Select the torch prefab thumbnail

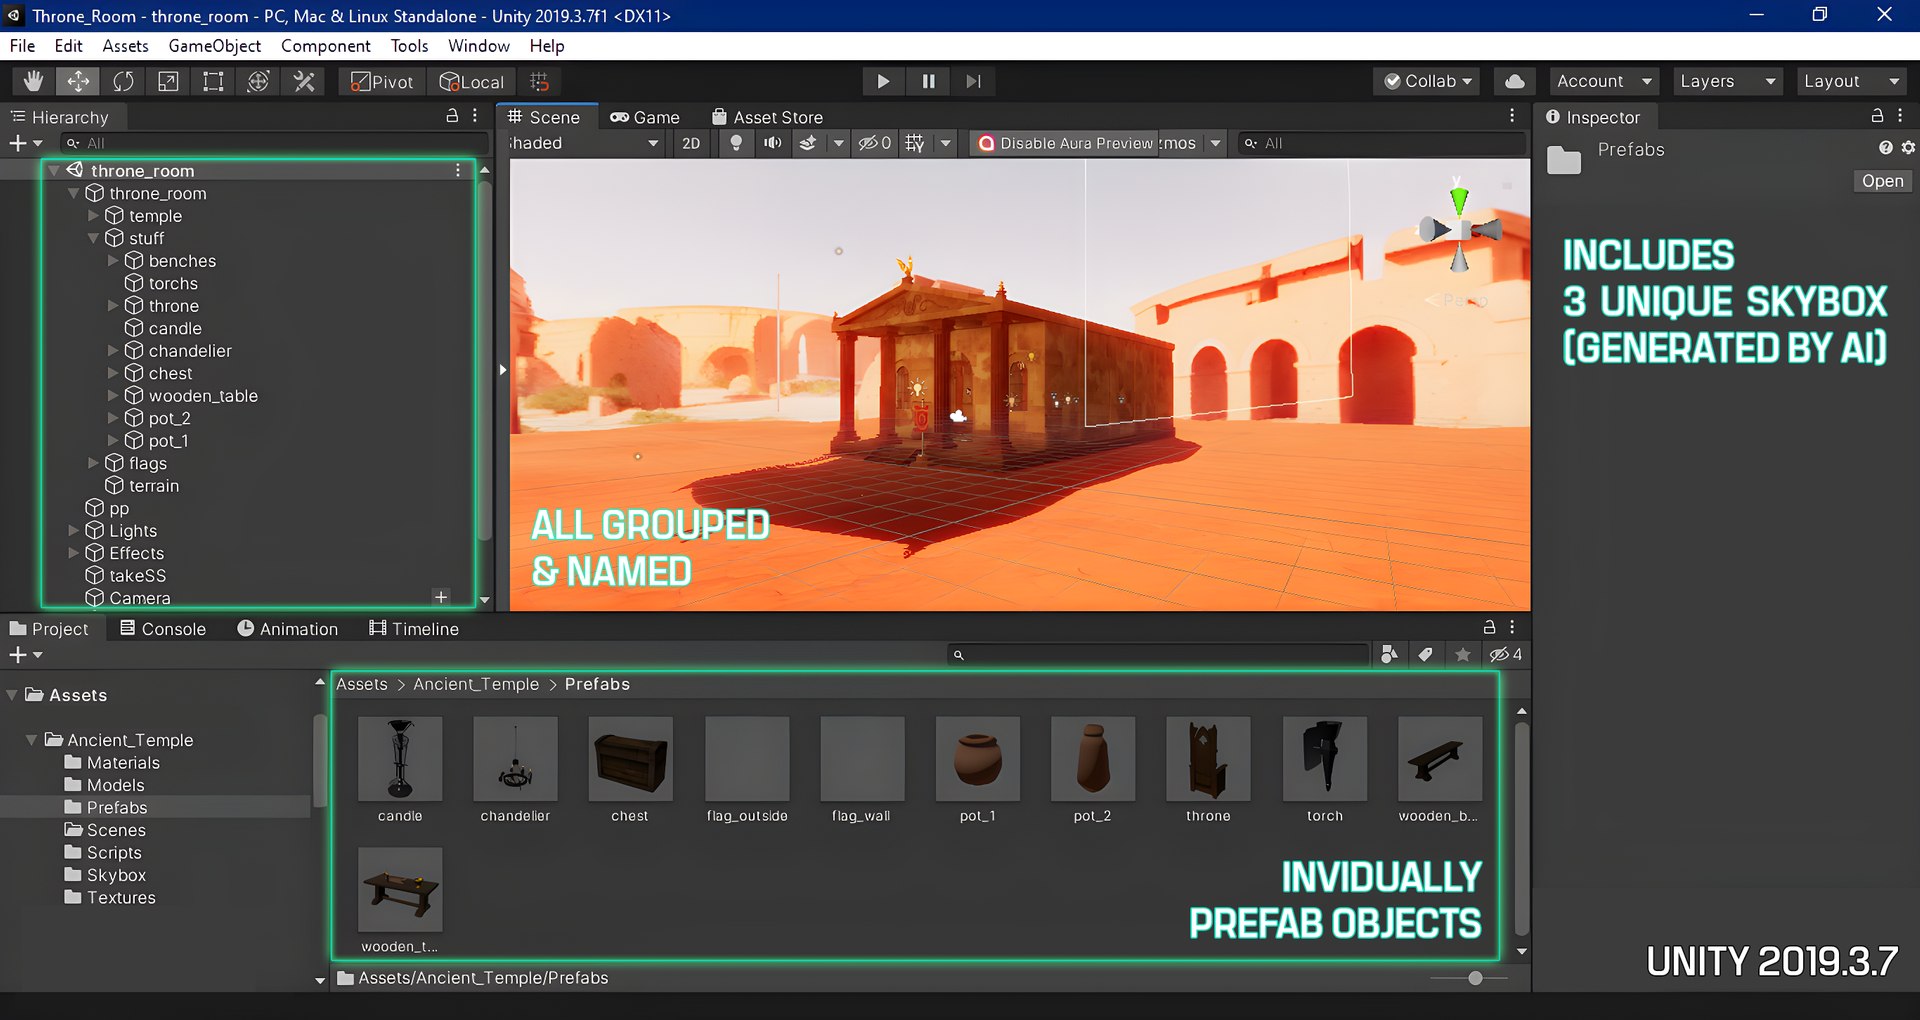click(x=1324, y=759)
